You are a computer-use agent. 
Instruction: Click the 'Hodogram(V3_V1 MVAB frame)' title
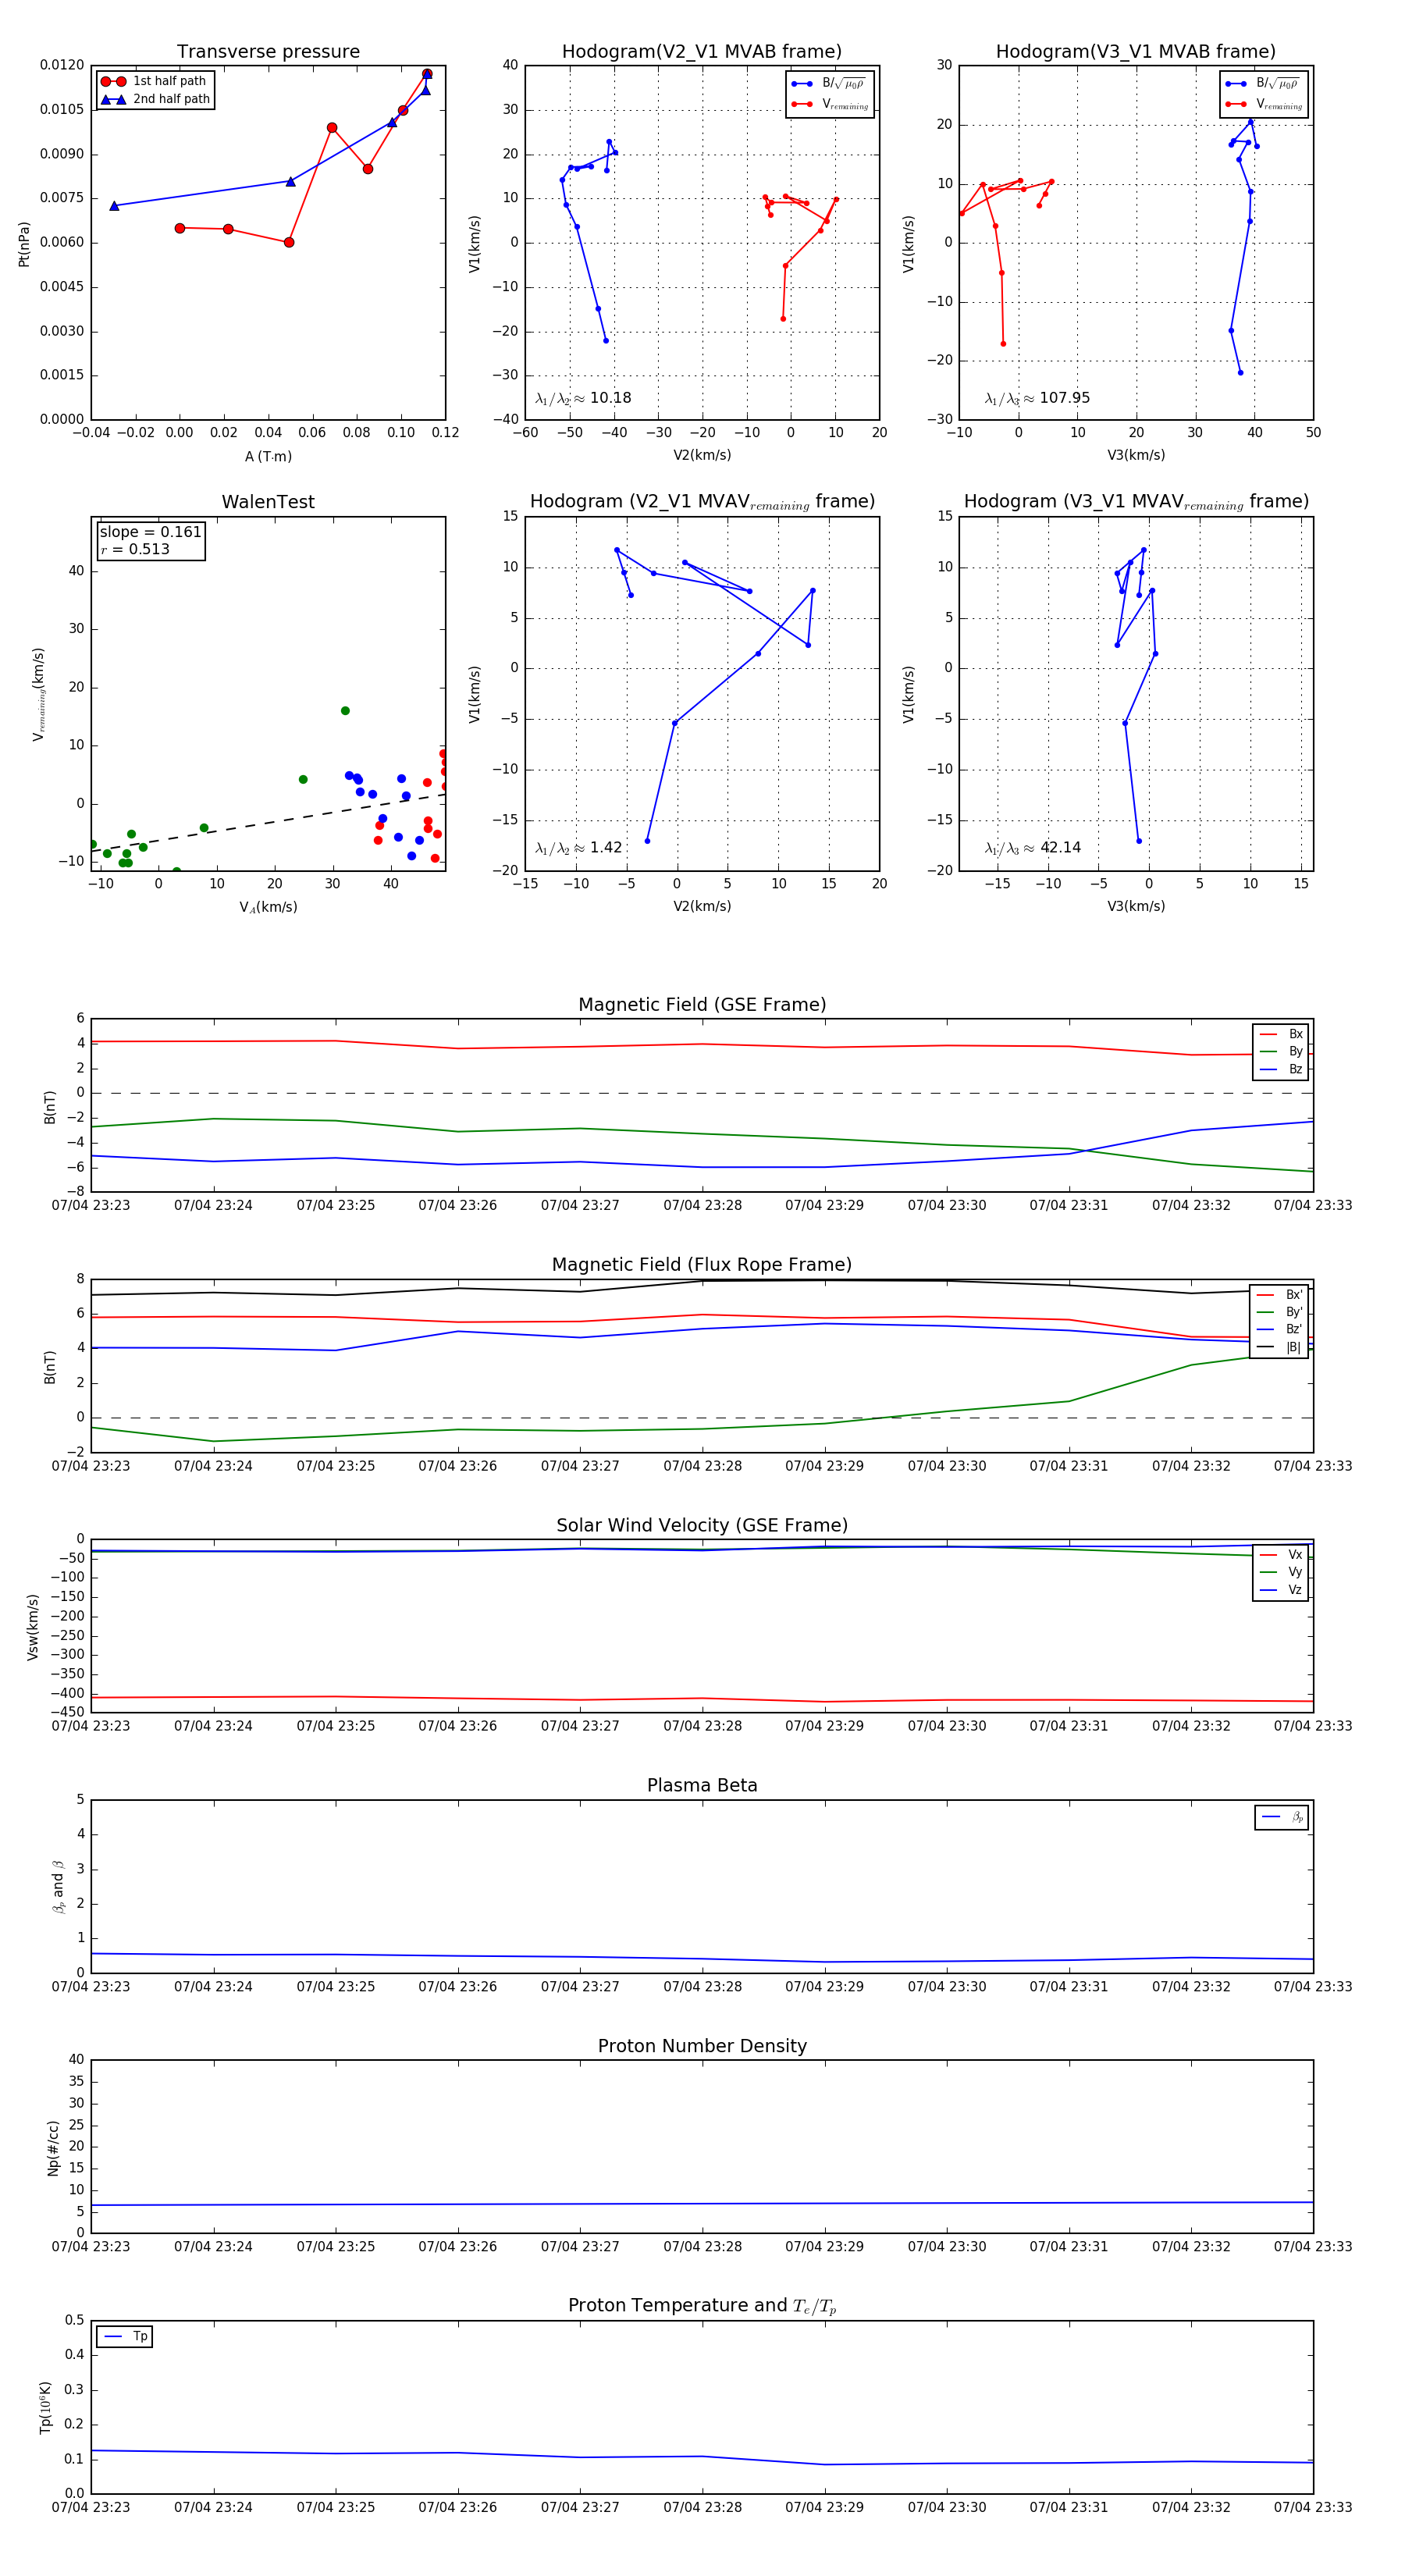tap(1135, 52)
